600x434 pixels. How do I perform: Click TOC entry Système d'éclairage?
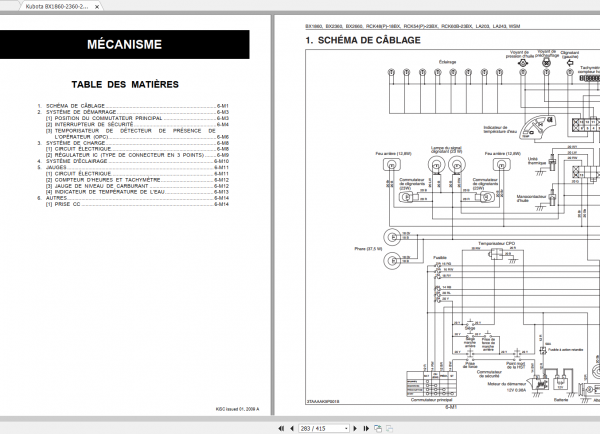pos(133,161)
